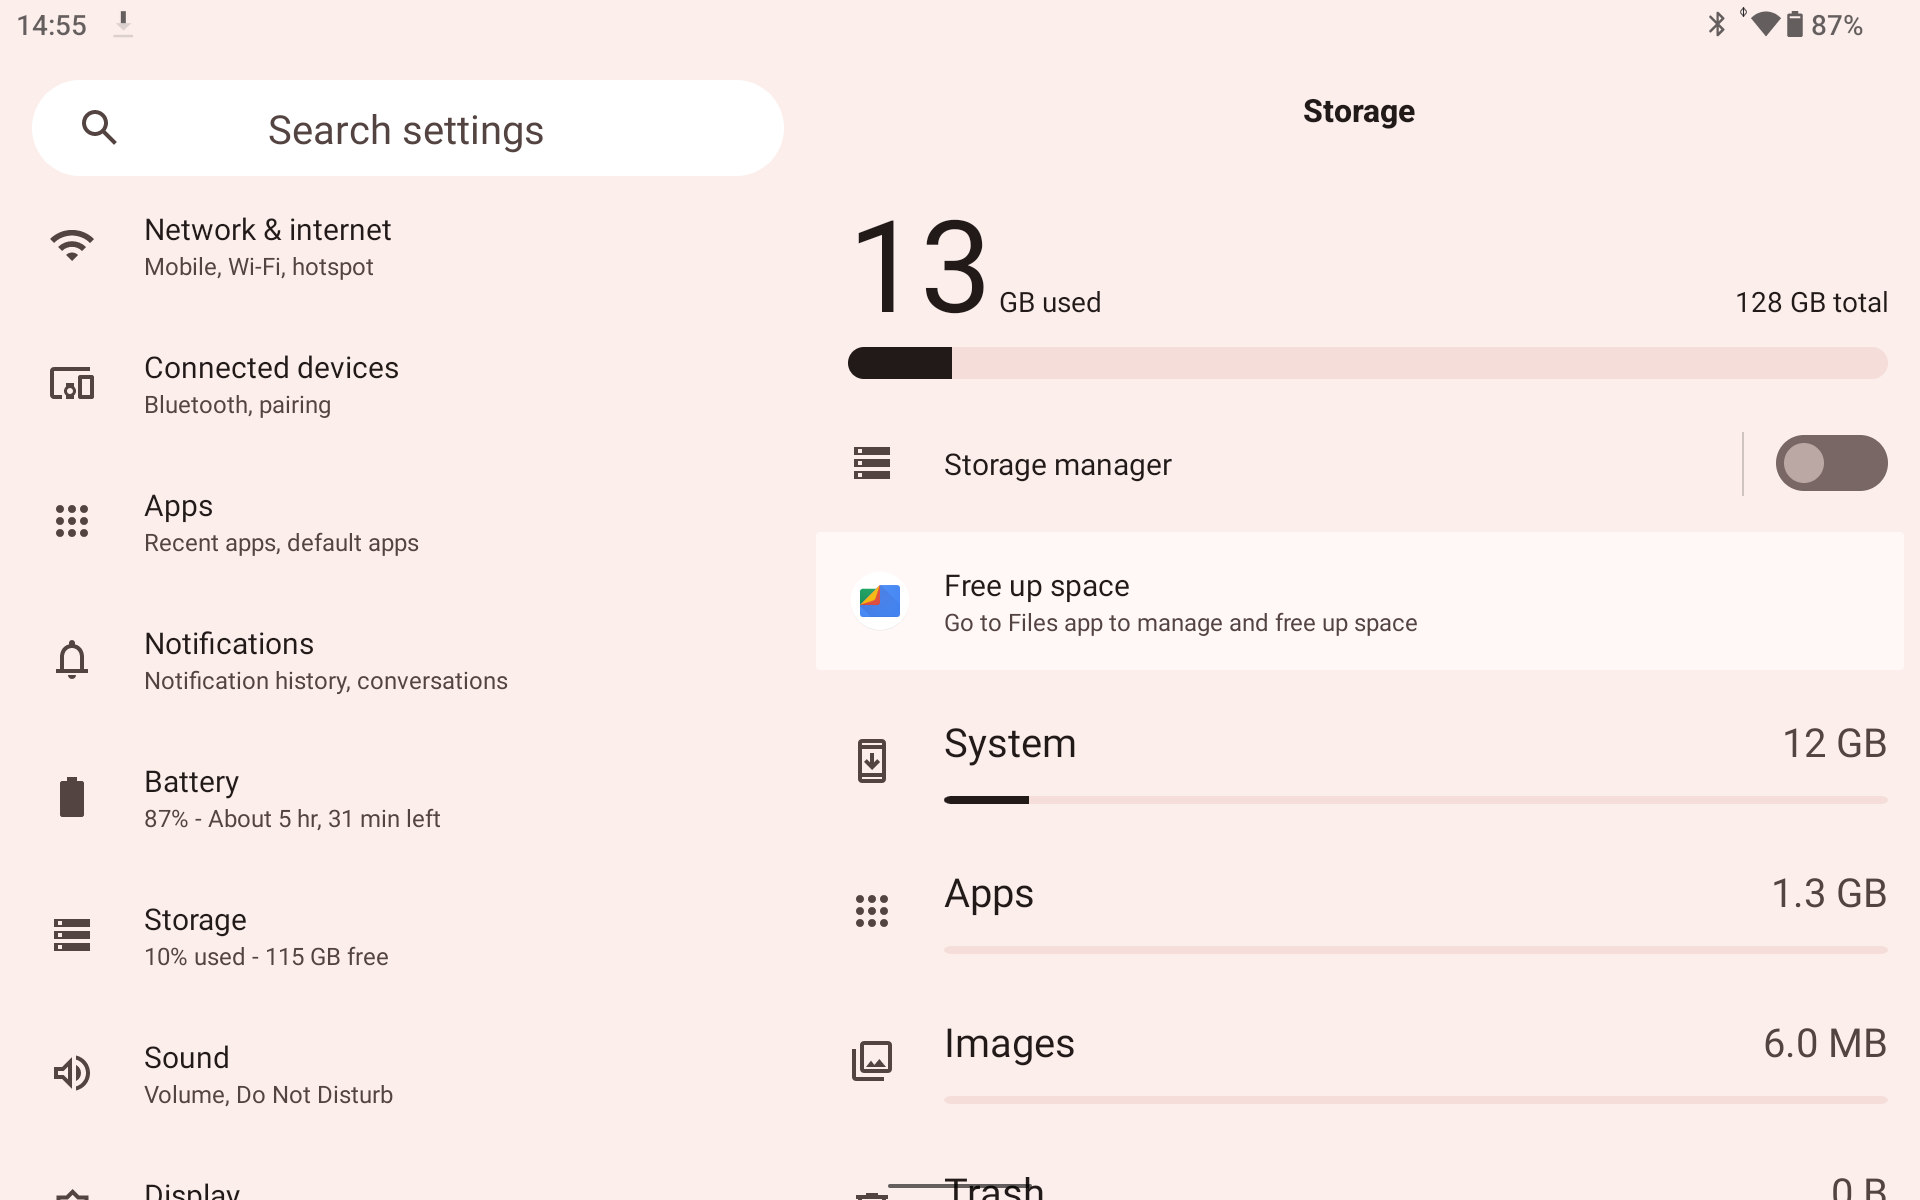The height and width of the screenshot is (1200, 1920).
Task: Tap the Sound speaker icon
Action: (72, 1073)
